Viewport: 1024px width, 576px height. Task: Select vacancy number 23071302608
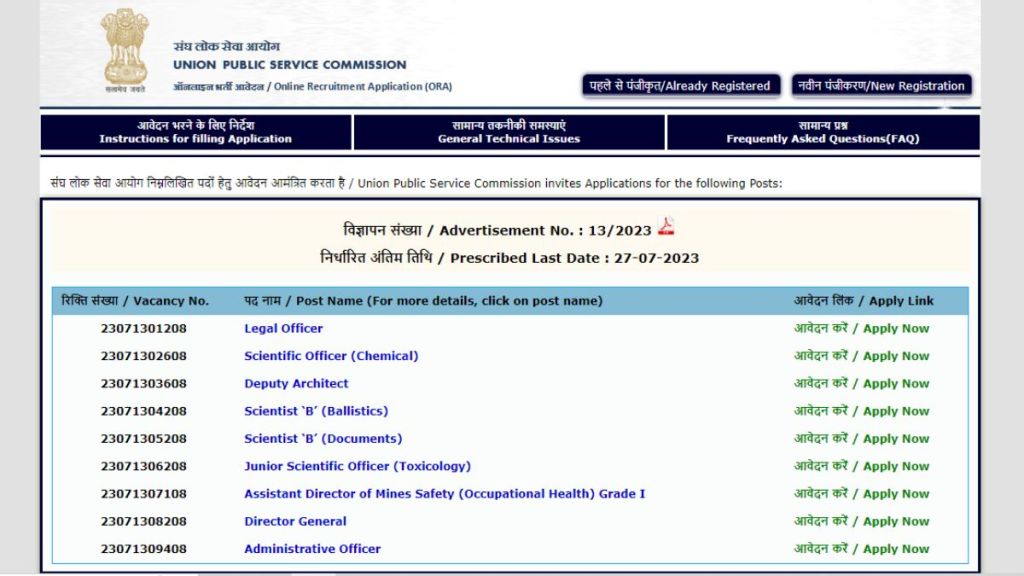pyautogui.click(x=144, y=356)
